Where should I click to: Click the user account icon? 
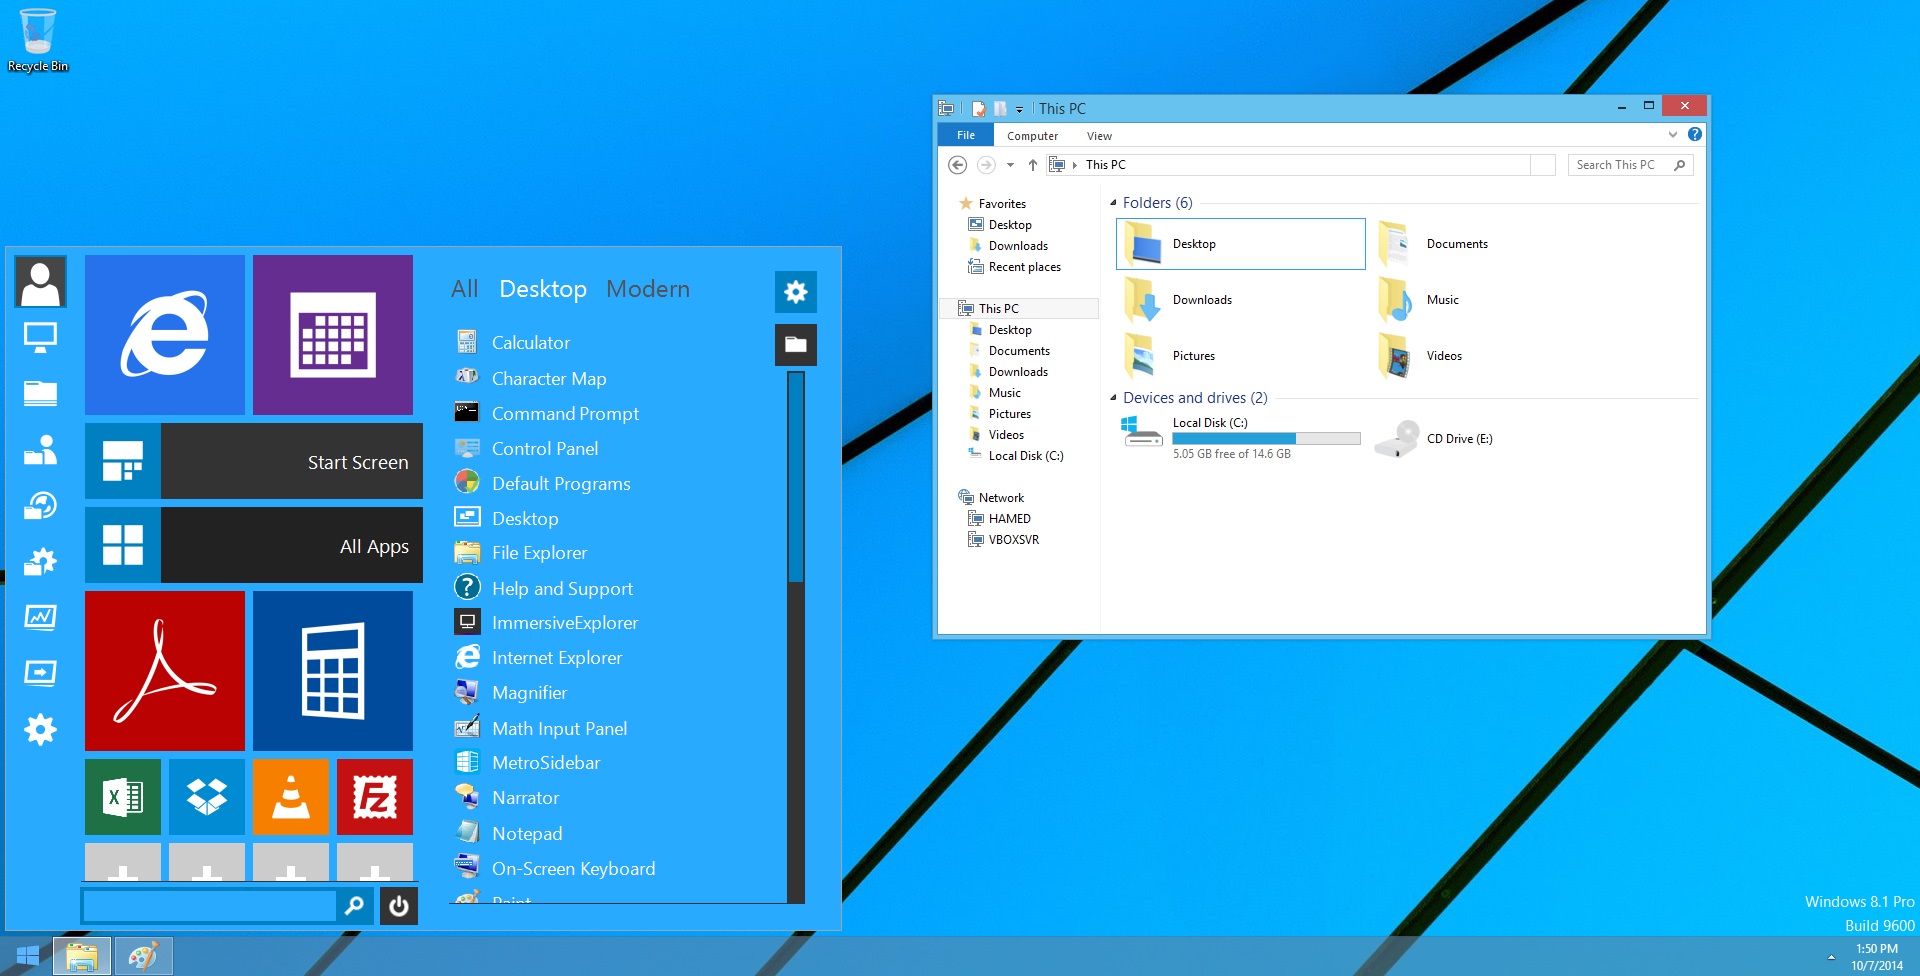pos(41,282)
